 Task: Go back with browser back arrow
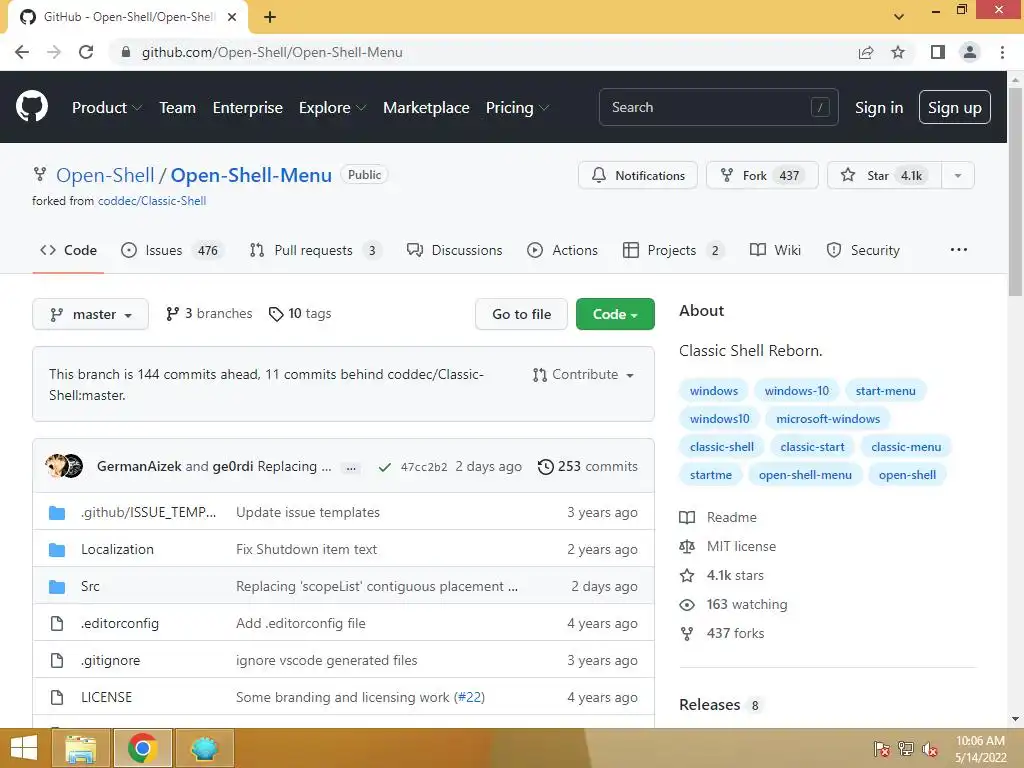pyautogui.click(x=22, y=52)
